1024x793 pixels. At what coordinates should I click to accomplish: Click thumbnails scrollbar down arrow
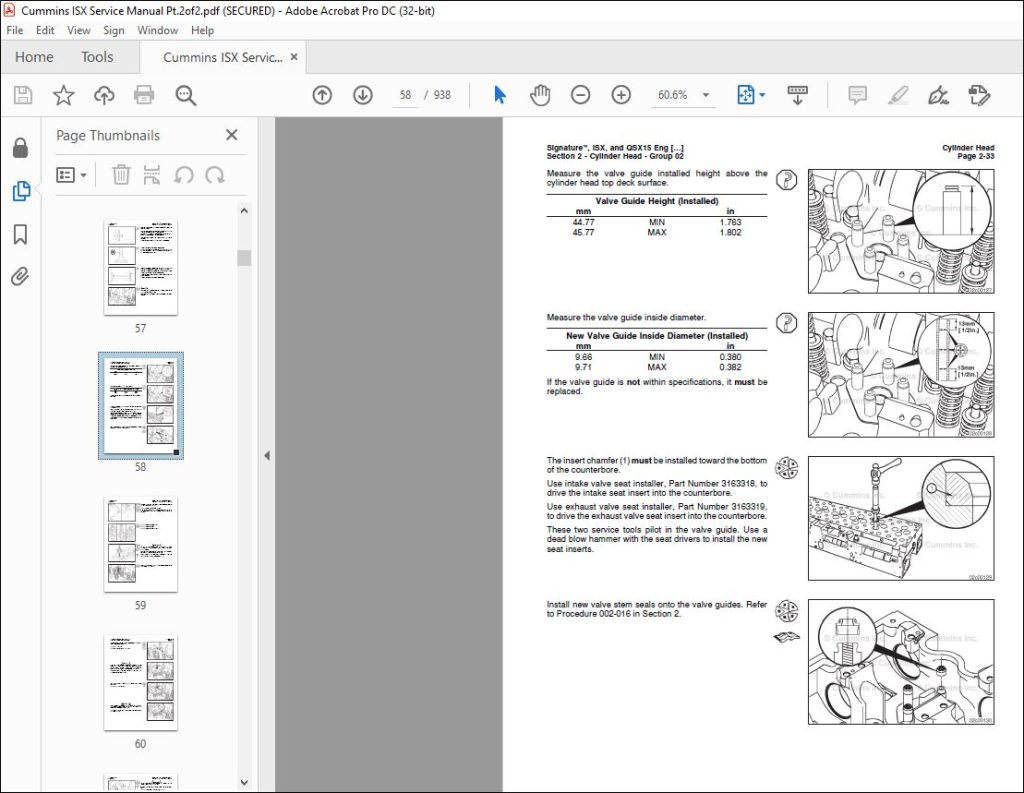[244, 782]
